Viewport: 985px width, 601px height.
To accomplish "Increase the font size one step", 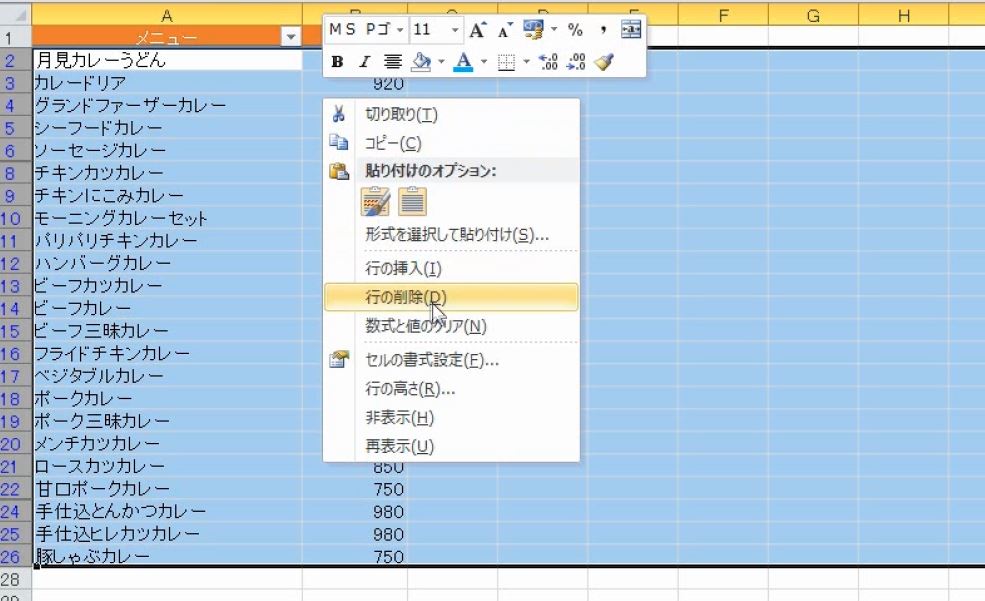I will (x=477, y=29).
